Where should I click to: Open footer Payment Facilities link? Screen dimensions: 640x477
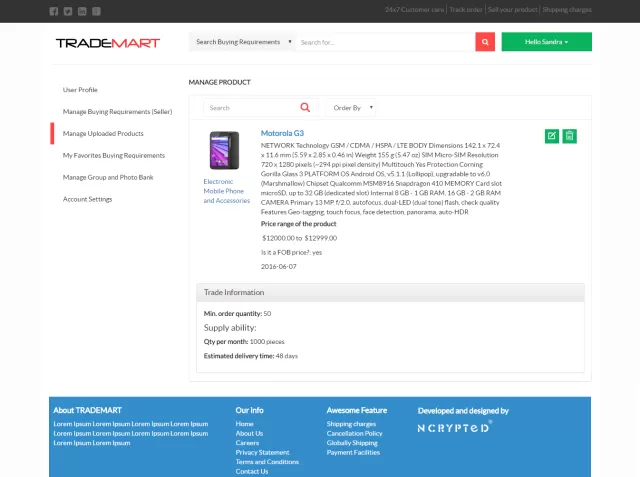tap(353, 453)
